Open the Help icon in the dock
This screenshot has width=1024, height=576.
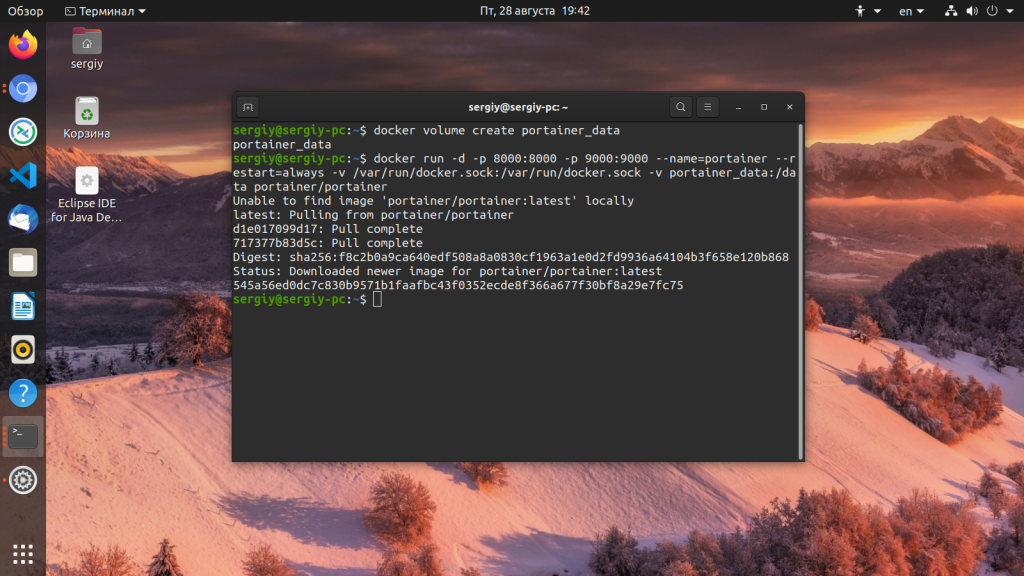[23, 393]
